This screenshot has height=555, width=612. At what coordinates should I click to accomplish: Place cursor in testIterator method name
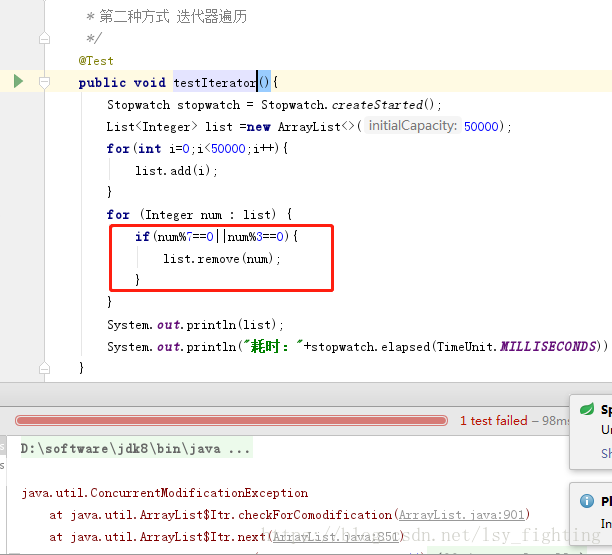click(215, 82)
